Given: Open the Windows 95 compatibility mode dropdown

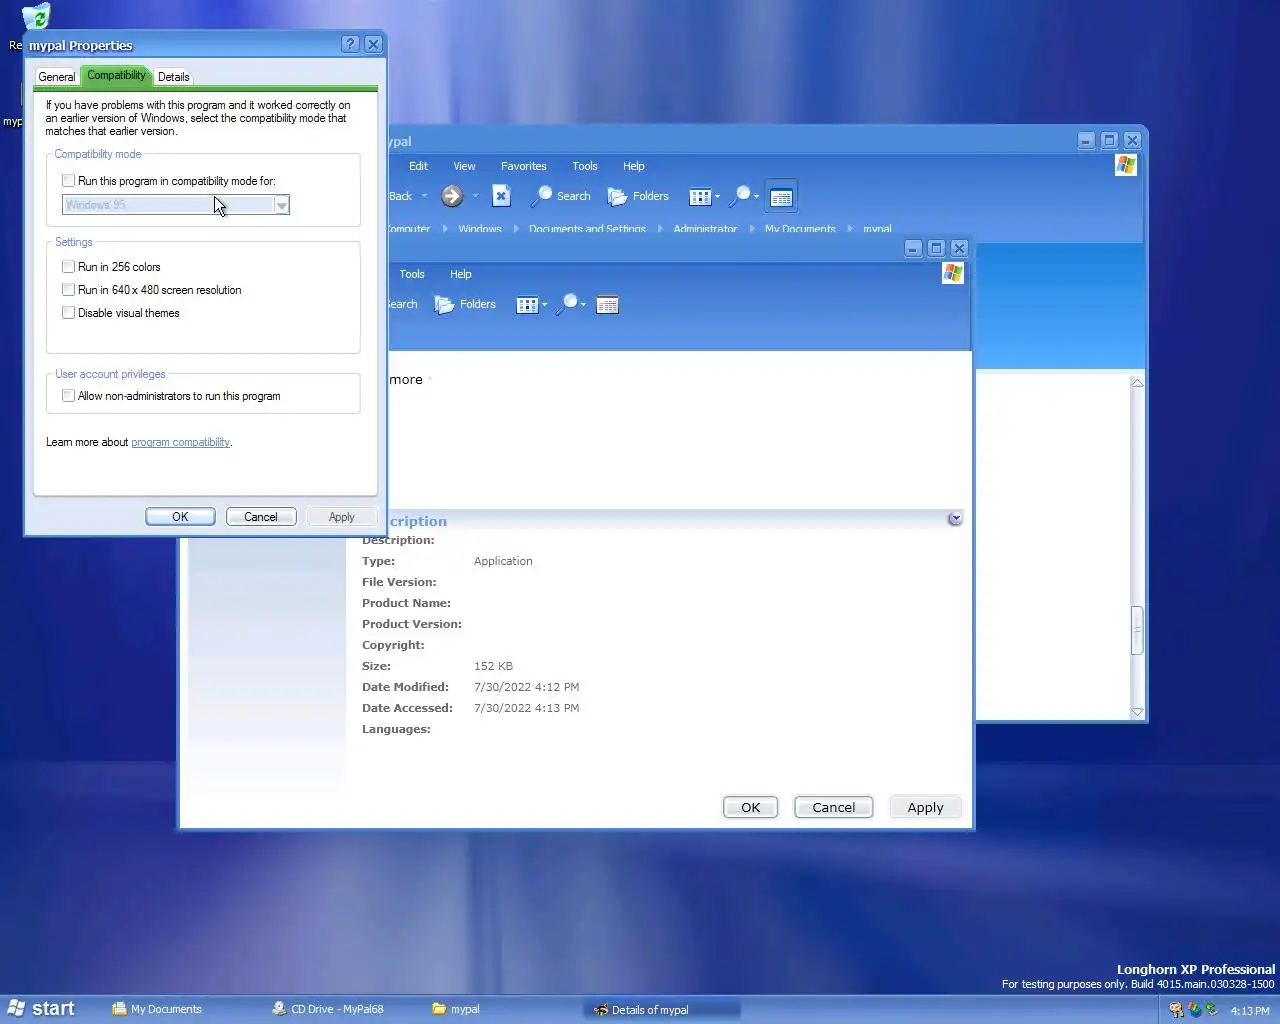Looking at the screenshot, I should 281,205.
